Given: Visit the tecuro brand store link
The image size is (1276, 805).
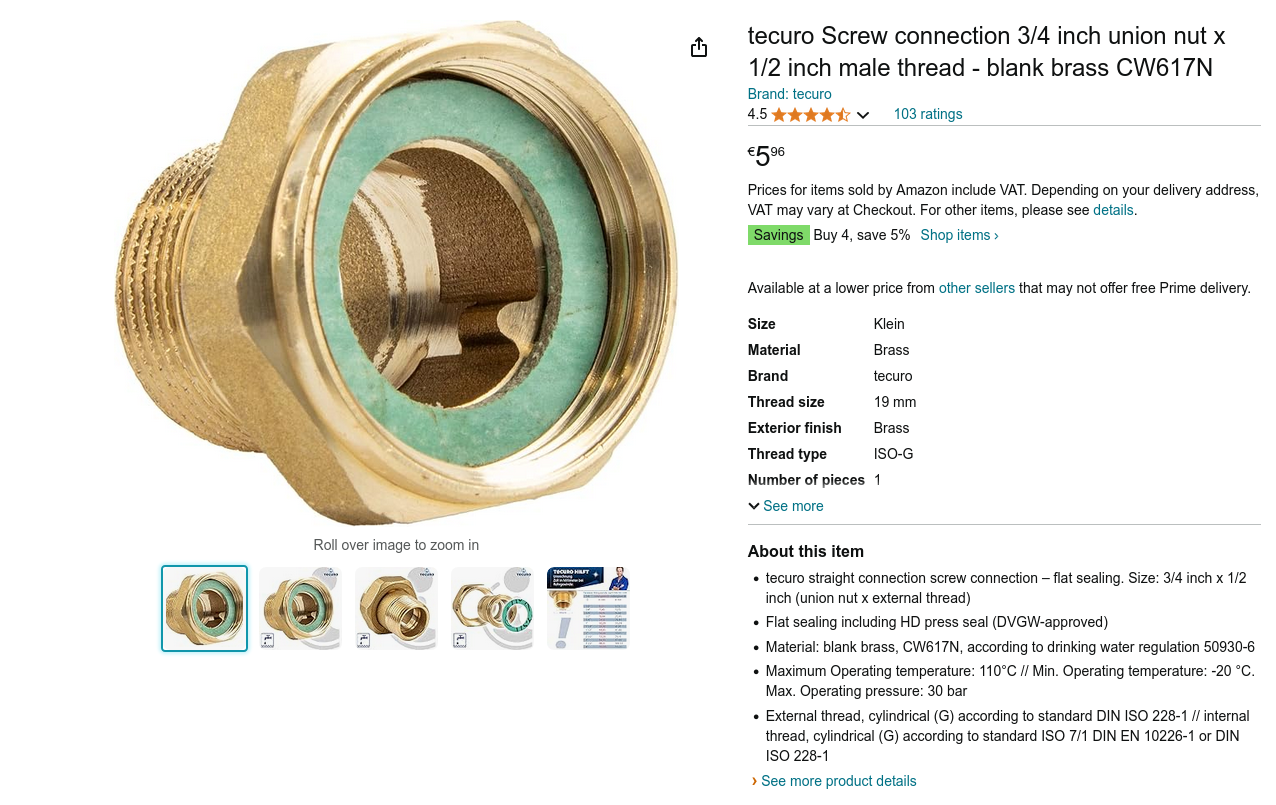Looking at the screenshot, I should click(789, 94).
